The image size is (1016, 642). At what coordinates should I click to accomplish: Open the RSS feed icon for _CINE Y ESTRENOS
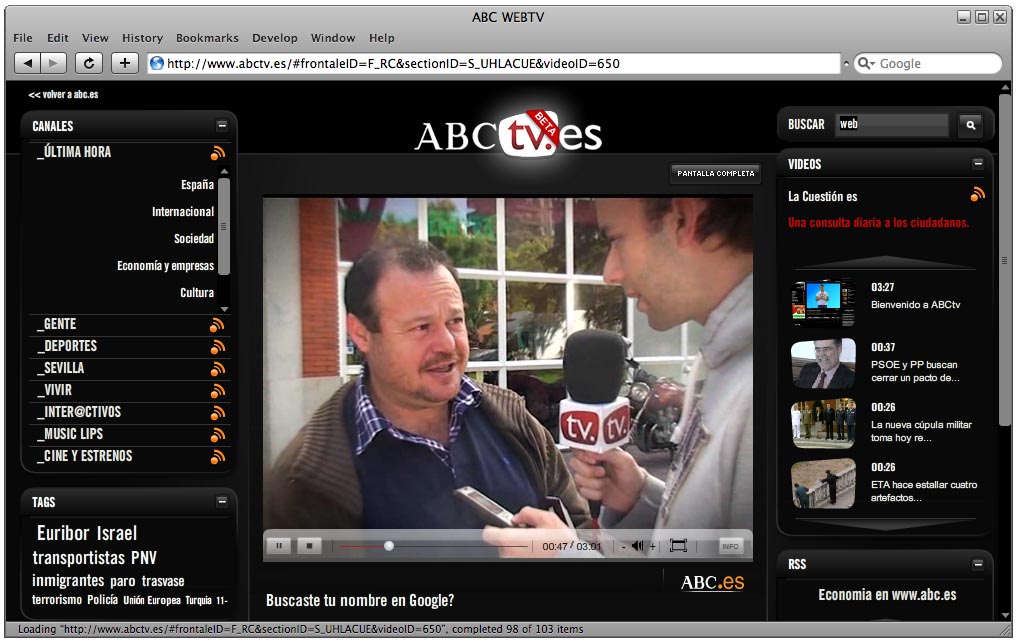(218, 457)
